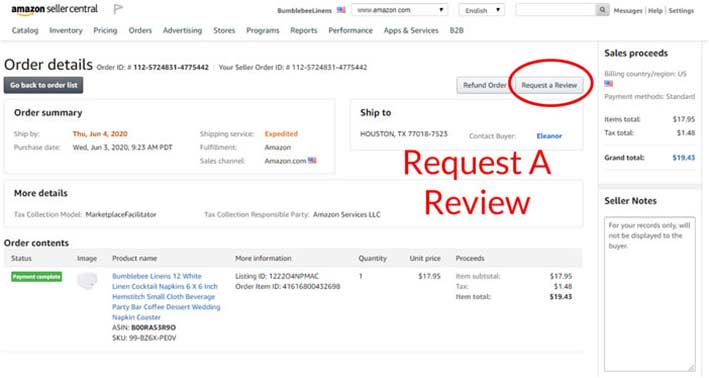Click the search magnifier icon

pyautogui.click(x=602, y=10)
